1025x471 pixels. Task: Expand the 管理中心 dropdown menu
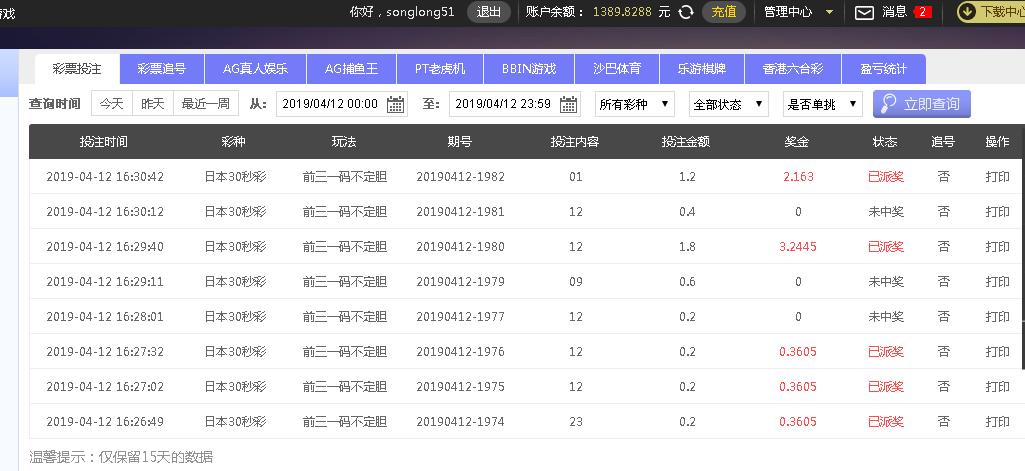[829, 12]
